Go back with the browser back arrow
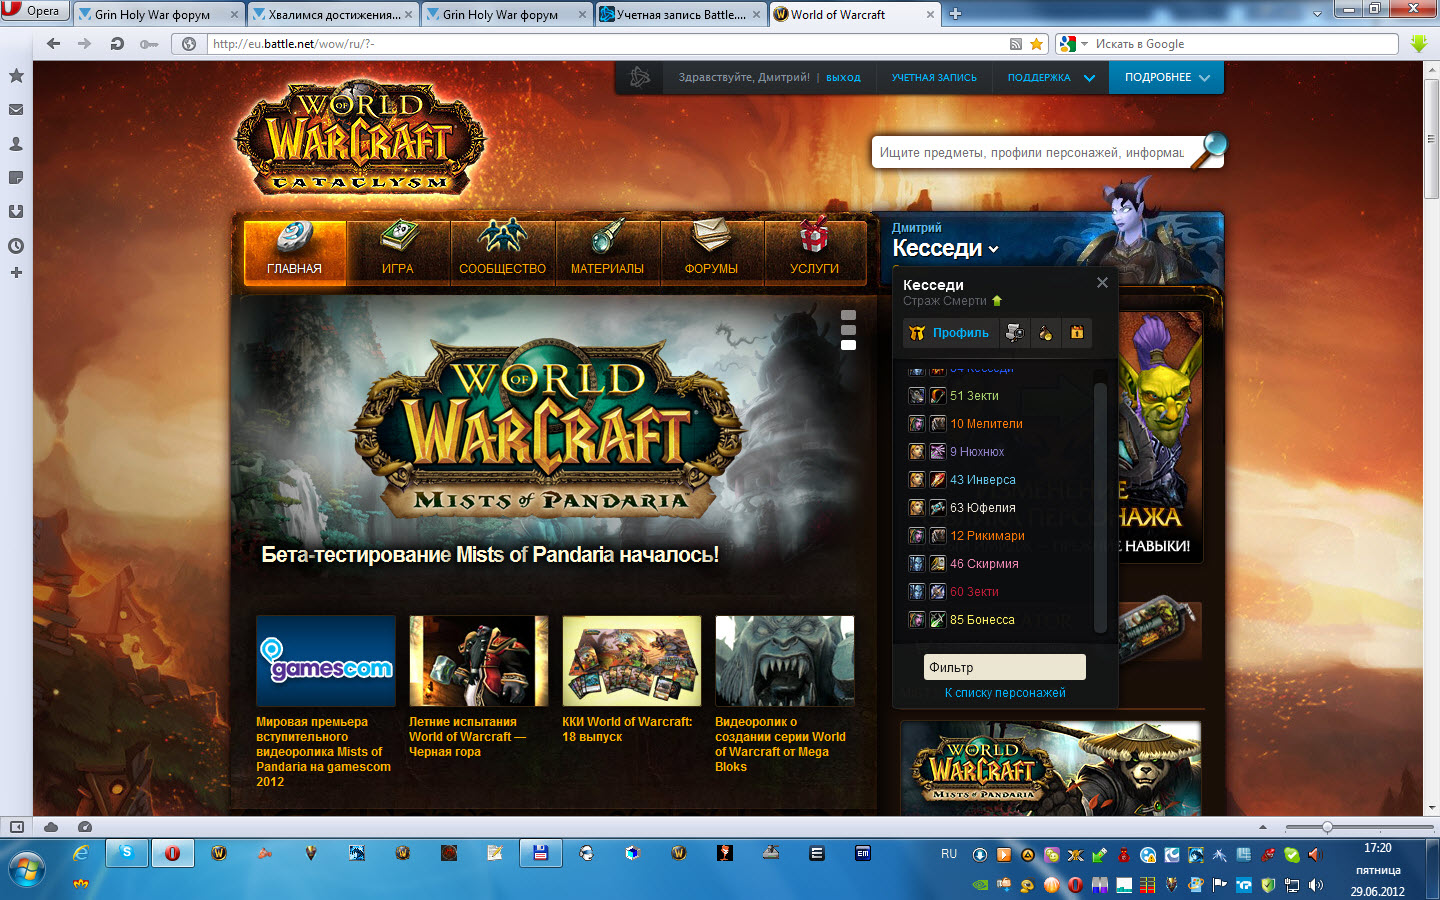This screenshot has width=1440, height=900. 54,44
